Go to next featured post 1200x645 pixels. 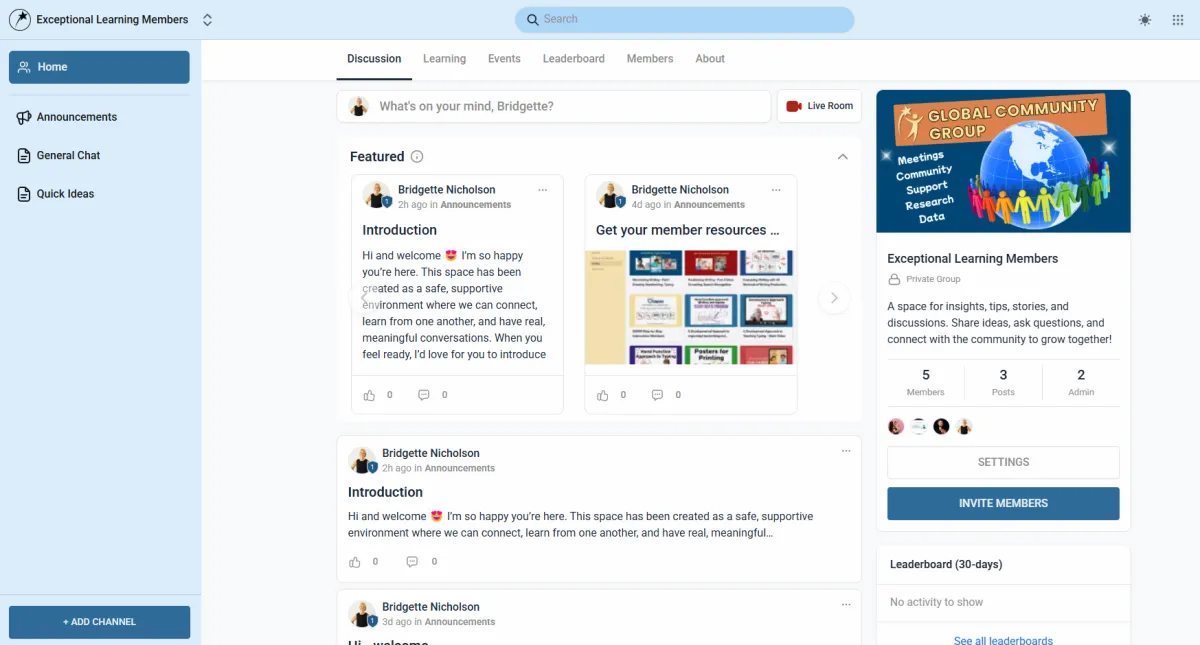[834, 297]
